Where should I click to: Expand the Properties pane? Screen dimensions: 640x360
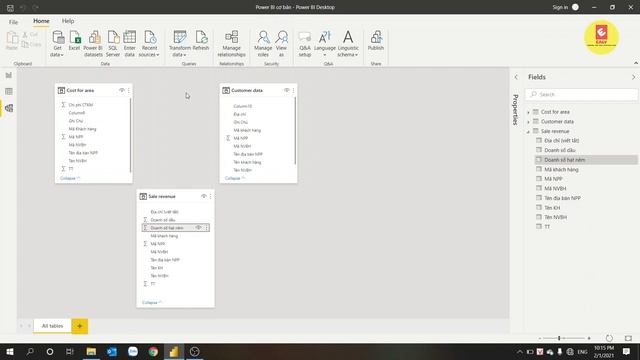[x=516, y=77]
